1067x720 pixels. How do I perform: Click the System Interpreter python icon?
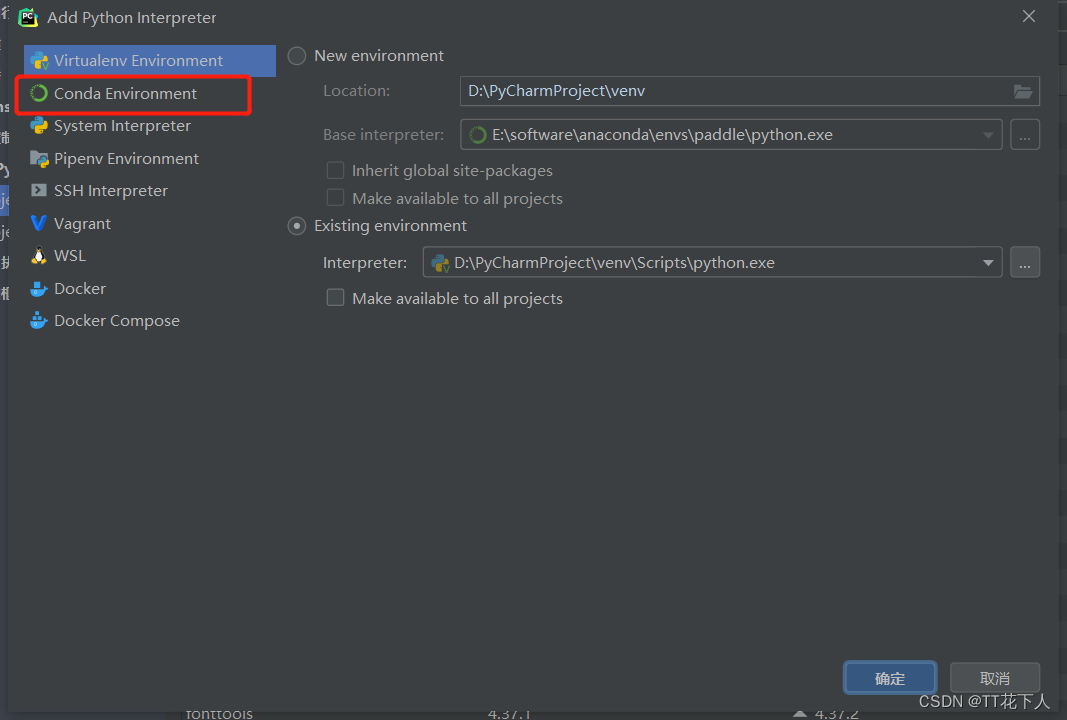coord(39,126)
